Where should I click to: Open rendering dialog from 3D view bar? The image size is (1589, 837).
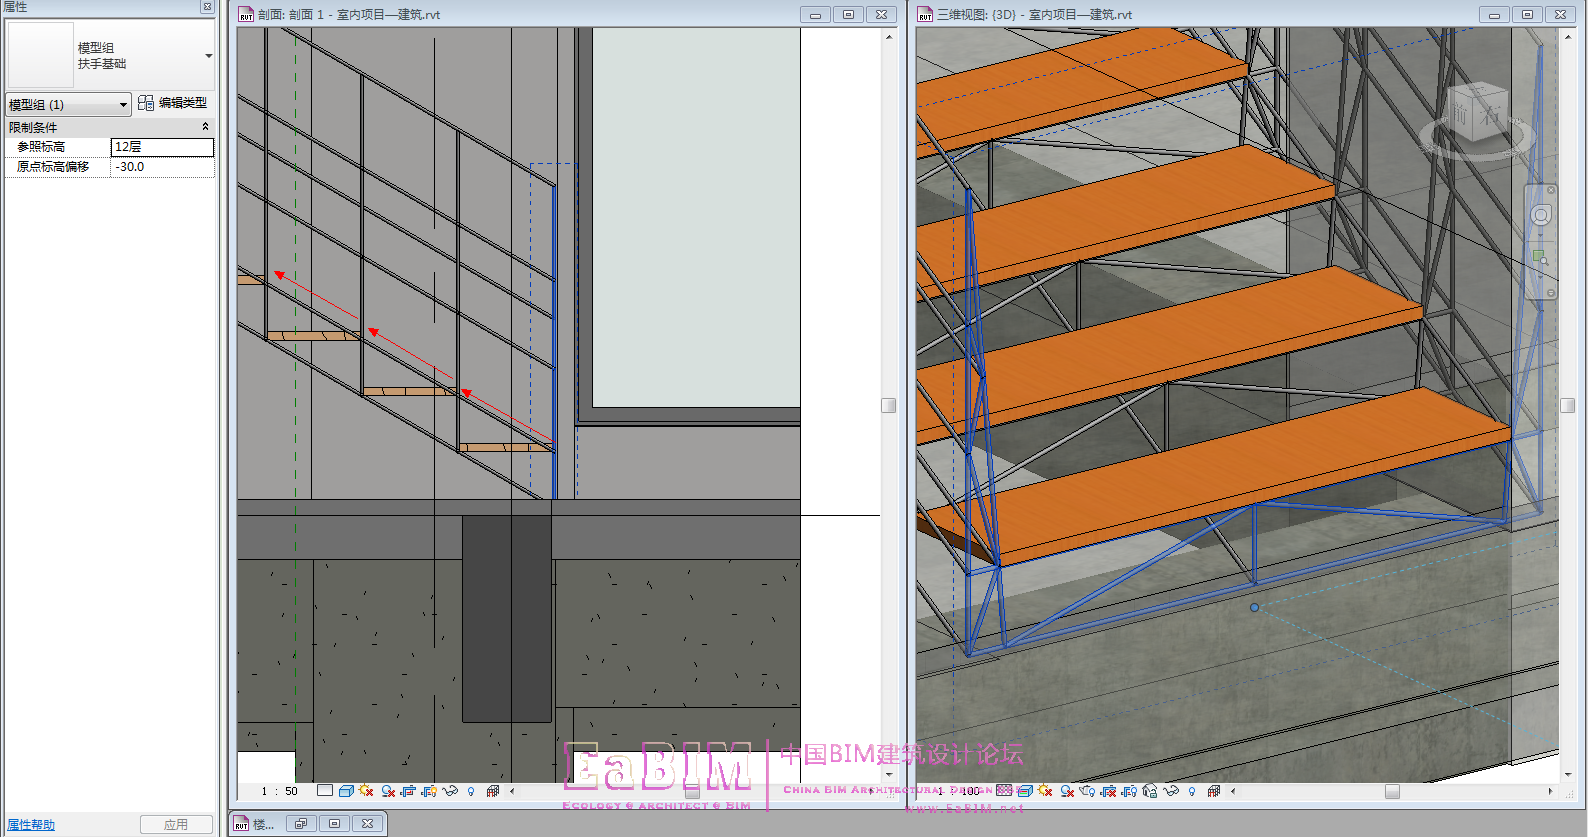click(1088, 791)
